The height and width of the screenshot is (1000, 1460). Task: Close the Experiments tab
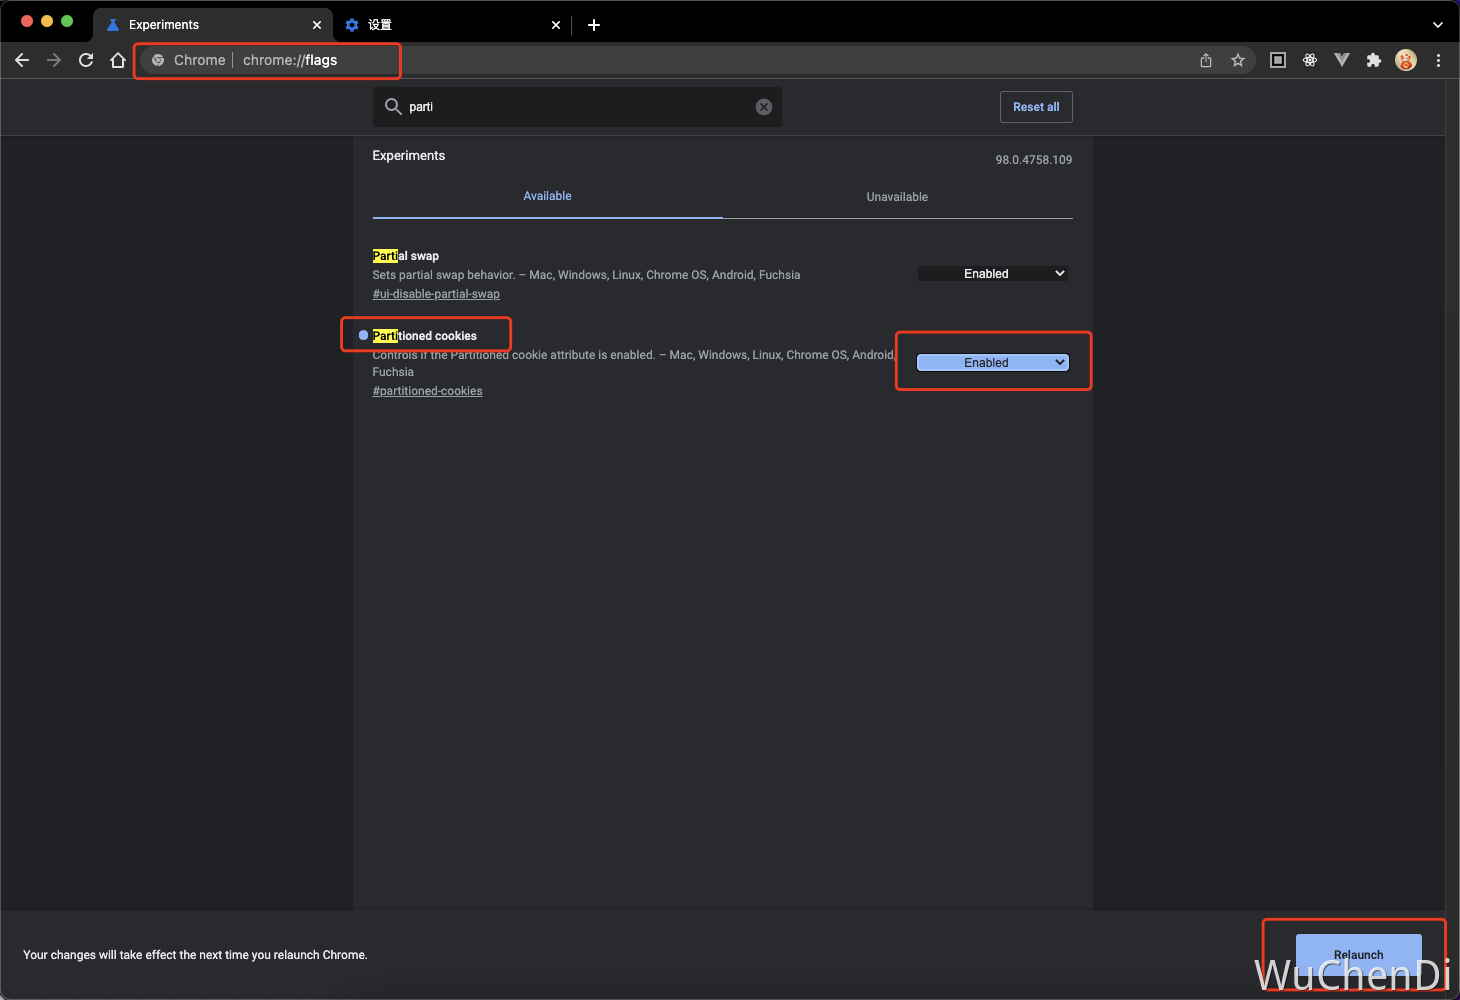[317, 25]
